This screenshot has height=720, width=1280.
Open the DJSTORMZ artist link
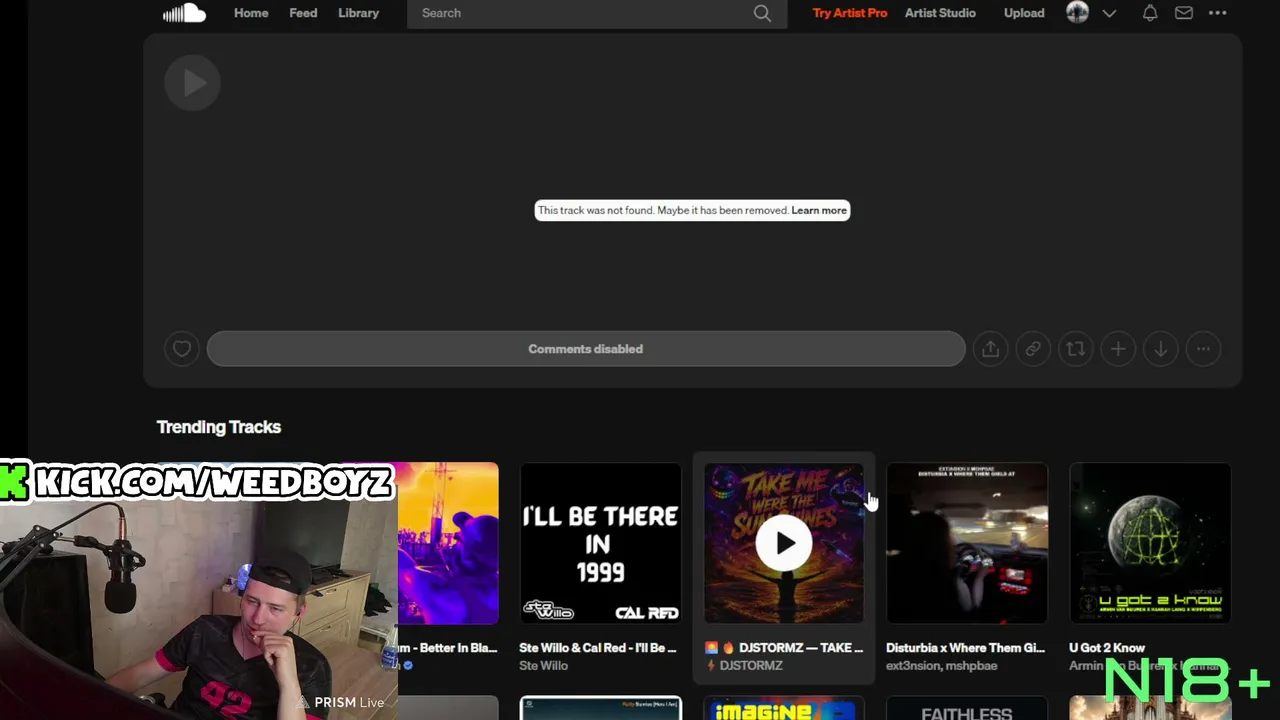[751, 666]
